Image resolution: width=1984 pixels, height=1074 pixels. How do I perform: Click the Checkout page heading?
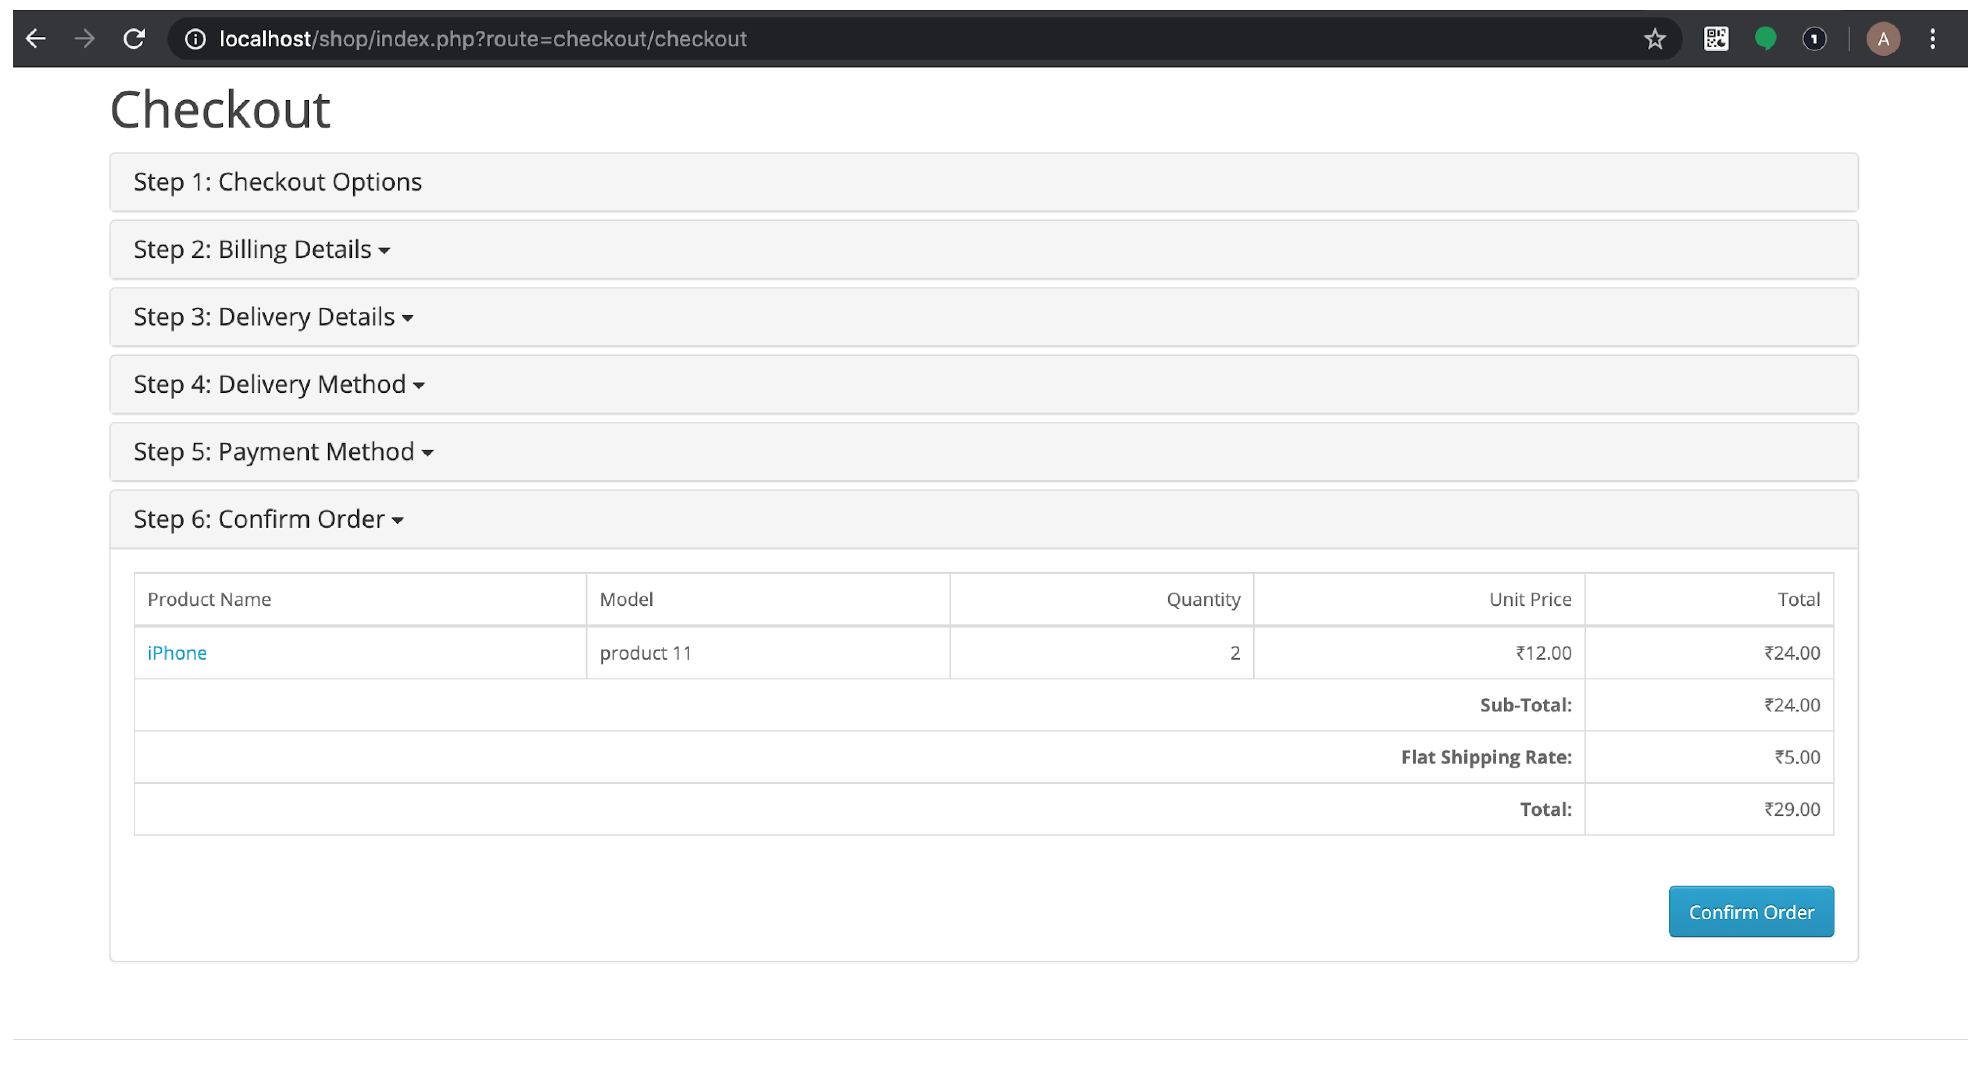point(220,109)
